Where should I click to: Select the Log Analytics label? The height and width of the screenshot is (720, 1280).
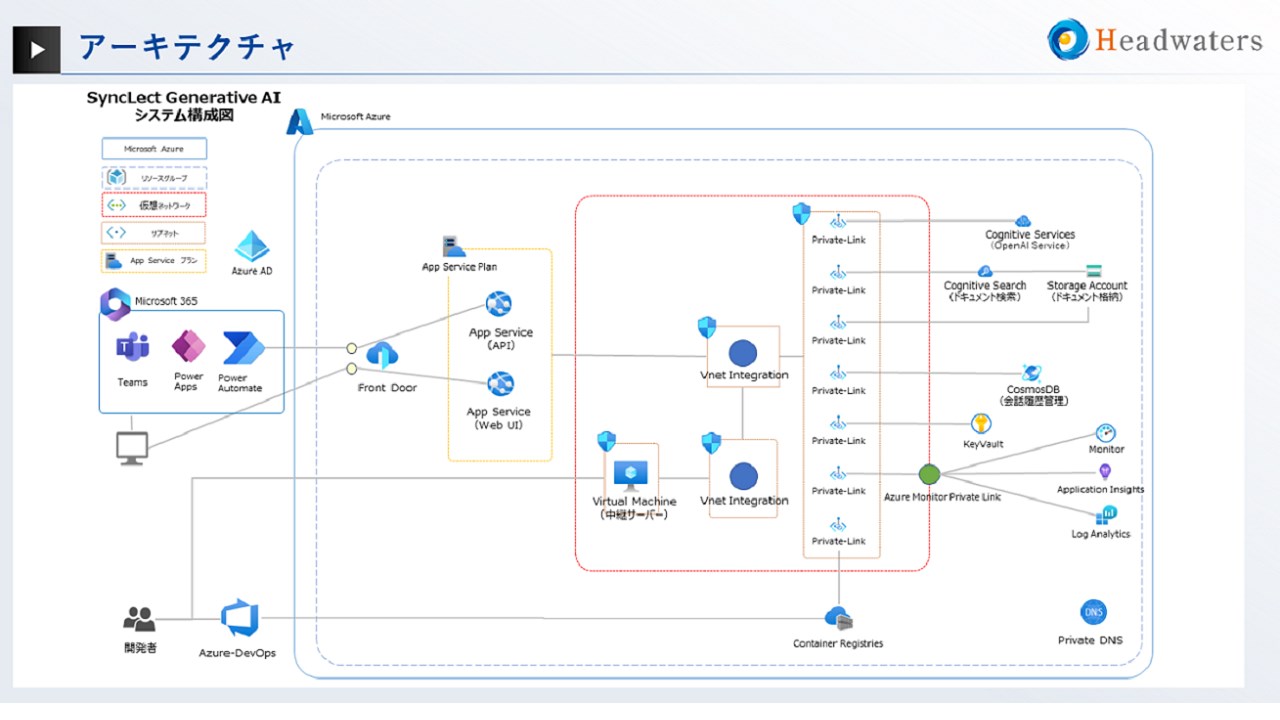[1101, 534]
